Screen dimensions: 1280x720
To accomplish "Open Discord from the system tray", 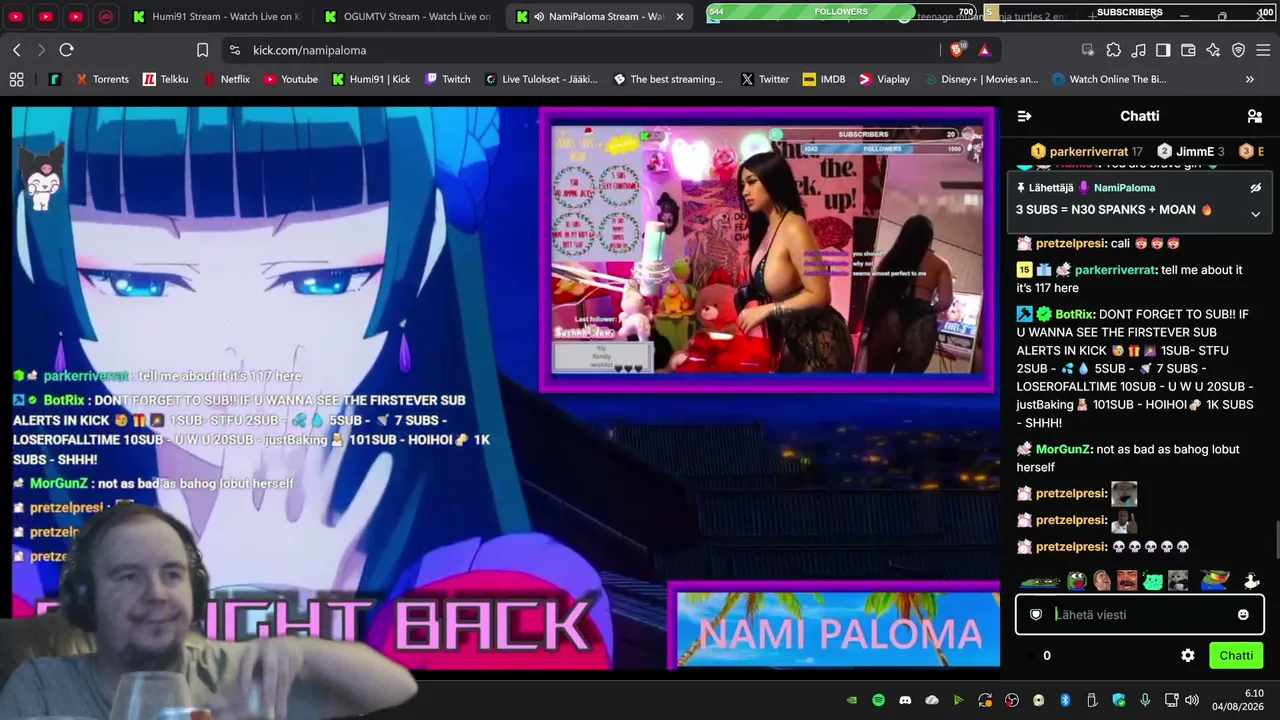I will pyautogui.click(x=905, y=700).
